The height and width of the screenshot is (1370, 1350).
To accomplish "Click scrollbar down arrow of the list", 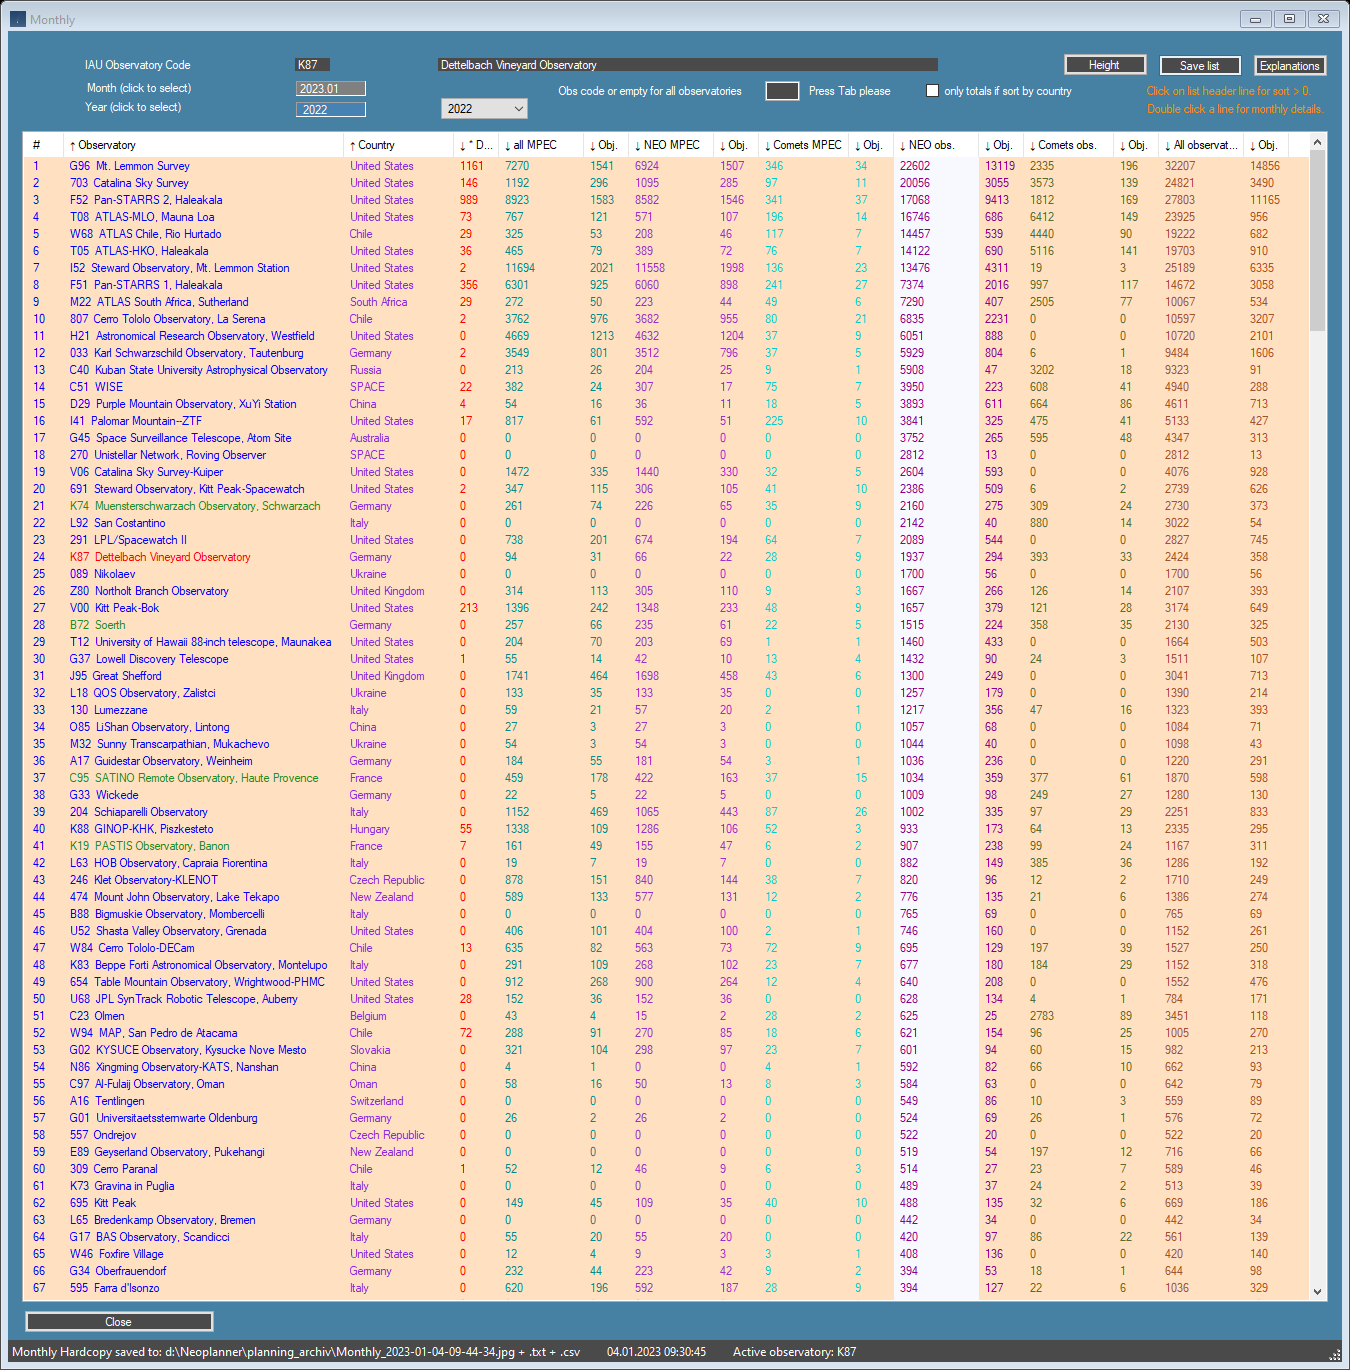I will point(1317,1291).
